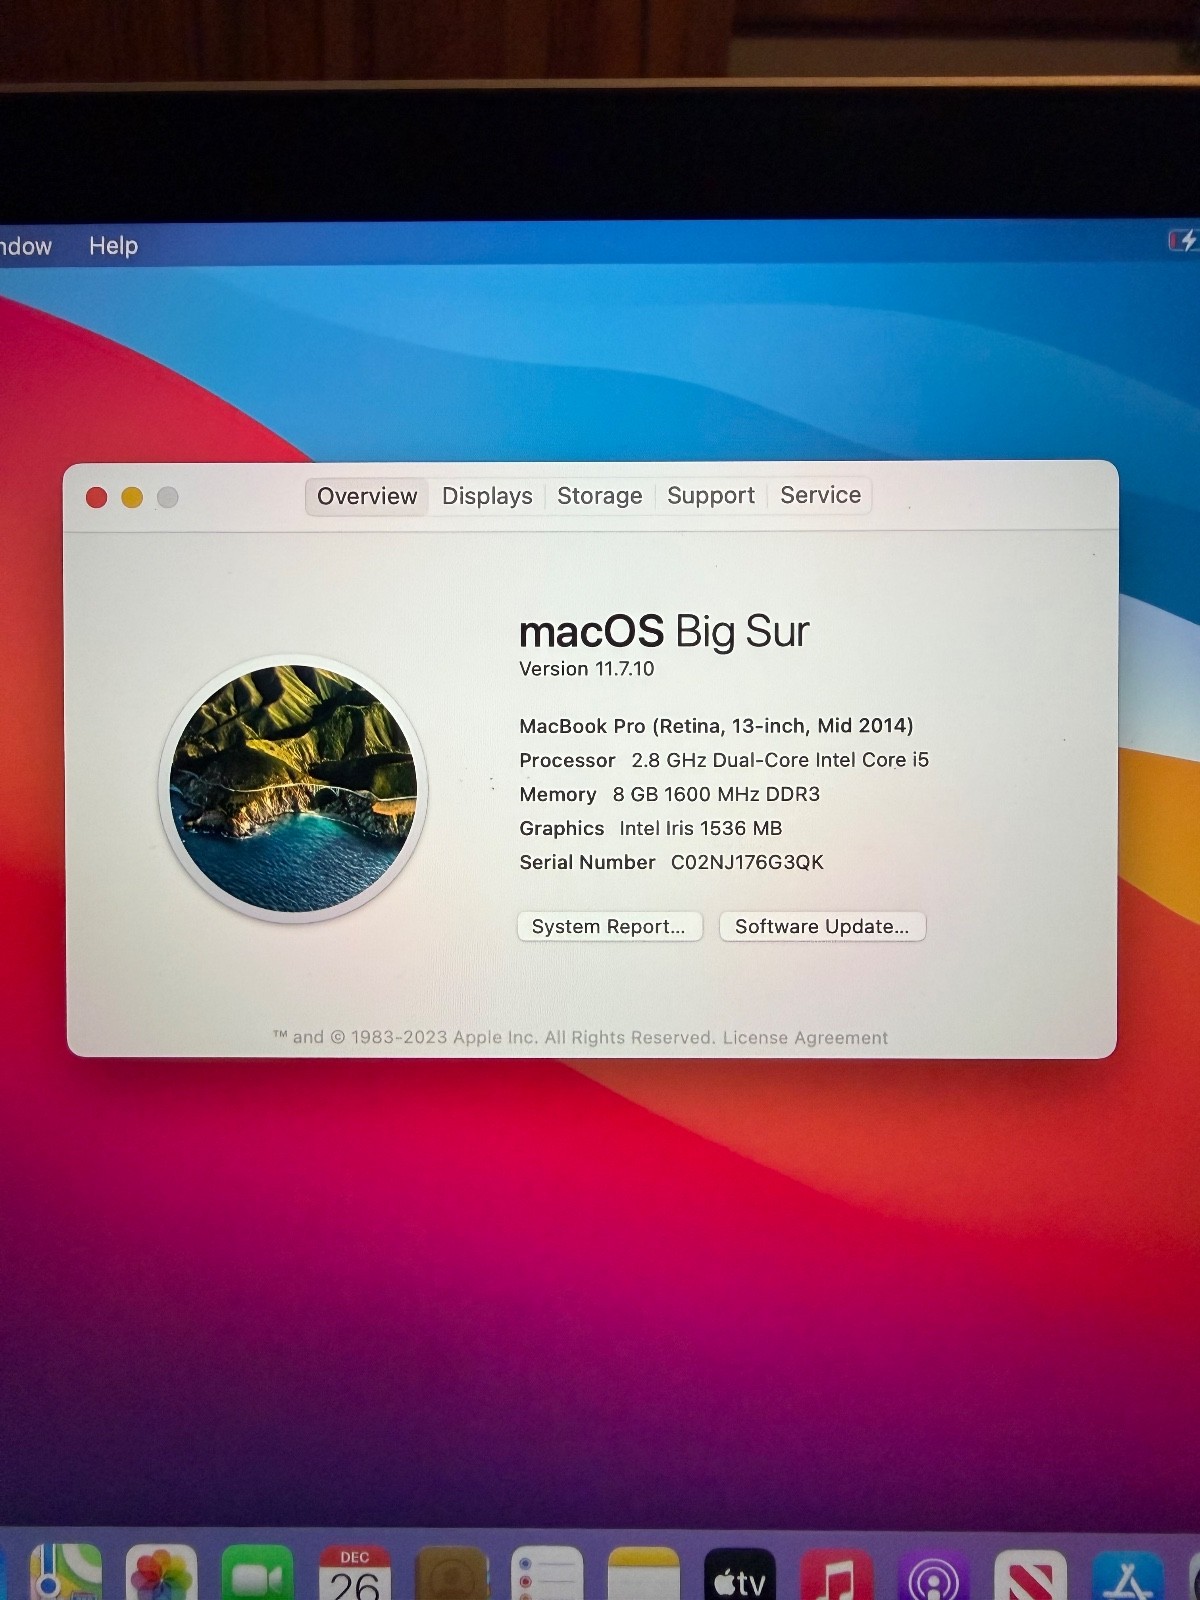
Task: Open App Store from the Dock
Action: [1127, 1574]
